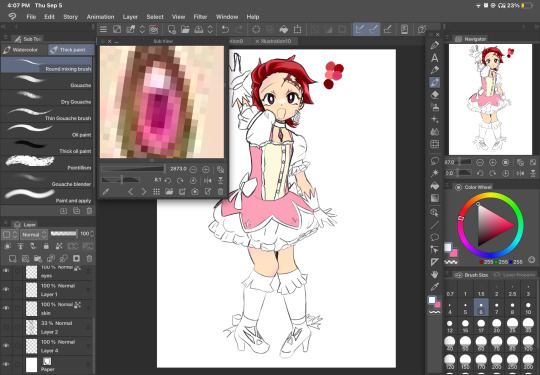The height and width of the screenshot is (375, 540).
Task: Click Open file folder icon in command bar
Action: coord(185,30)
